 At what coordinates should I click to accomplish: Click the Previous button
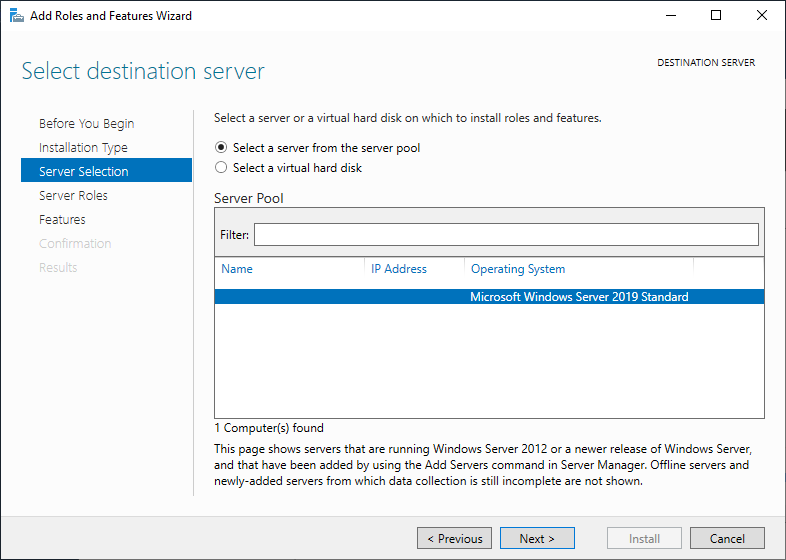point(454,538)
